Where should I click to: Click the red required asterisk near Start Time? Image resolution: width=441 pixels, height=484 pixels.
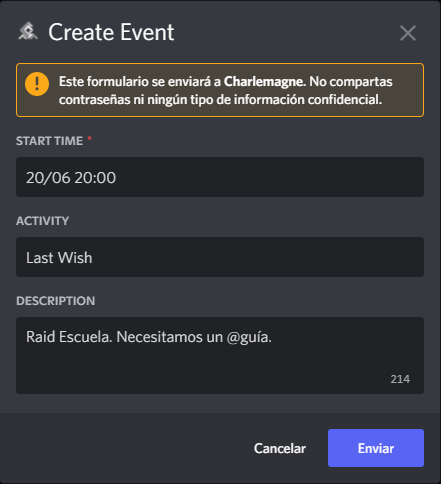pos(89,138)
